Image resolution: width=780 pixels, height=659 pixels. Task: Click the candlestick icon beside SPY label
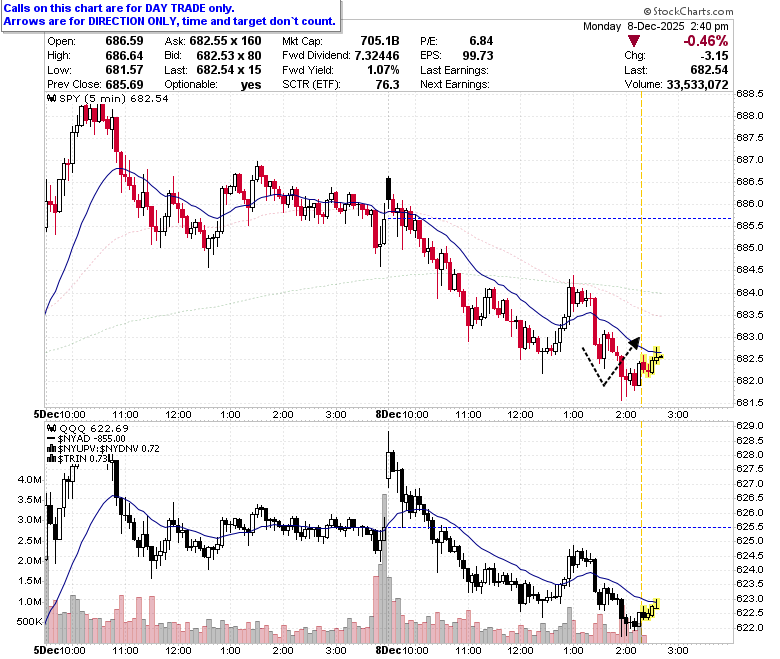coord(51,98)
